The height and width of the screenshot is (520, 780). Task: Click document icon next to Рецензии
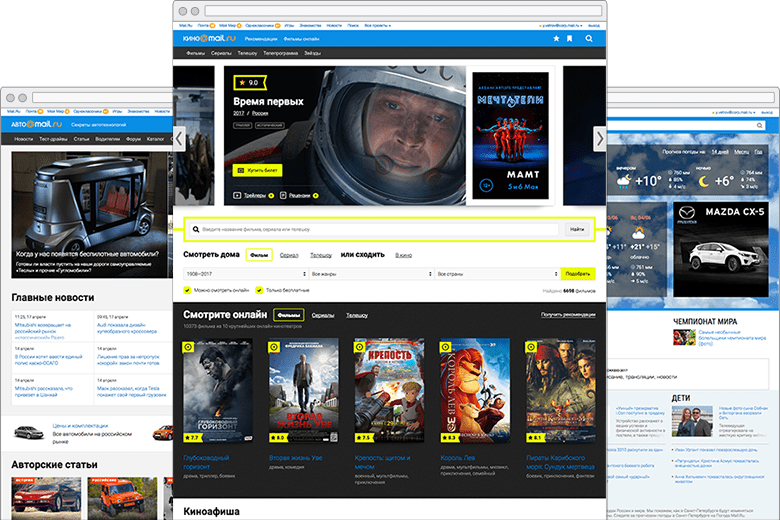283,196
